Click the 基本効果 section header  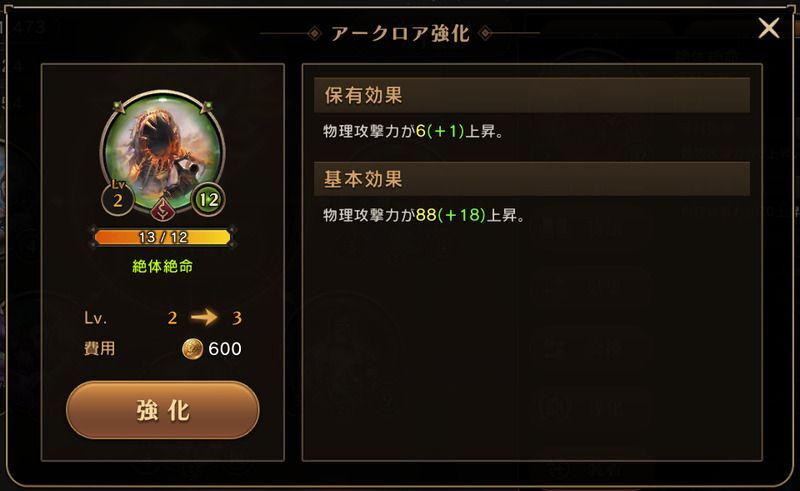click(532, 179)
